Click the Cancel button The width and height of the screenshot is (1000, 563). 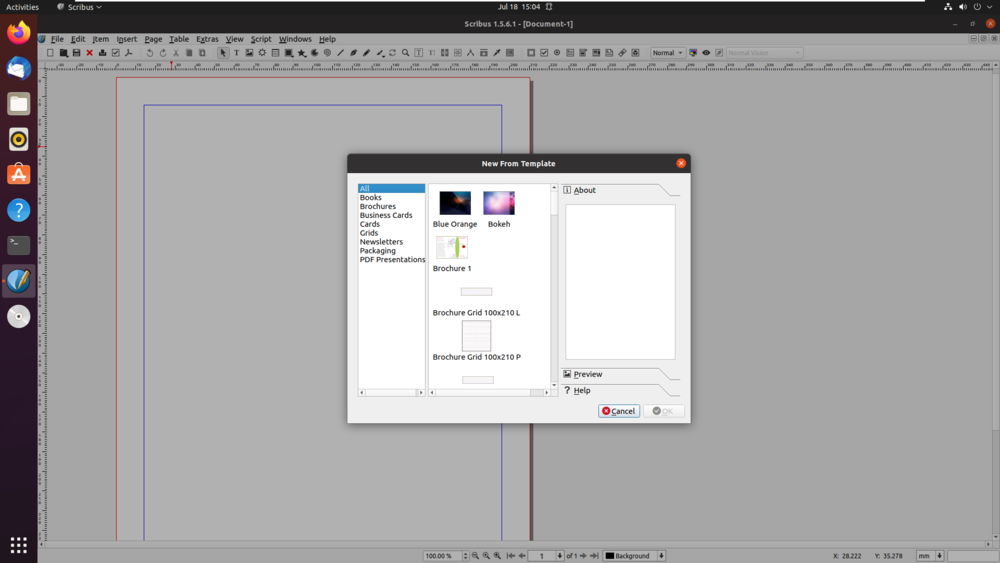pyautogui.click(x=619, y=411)
